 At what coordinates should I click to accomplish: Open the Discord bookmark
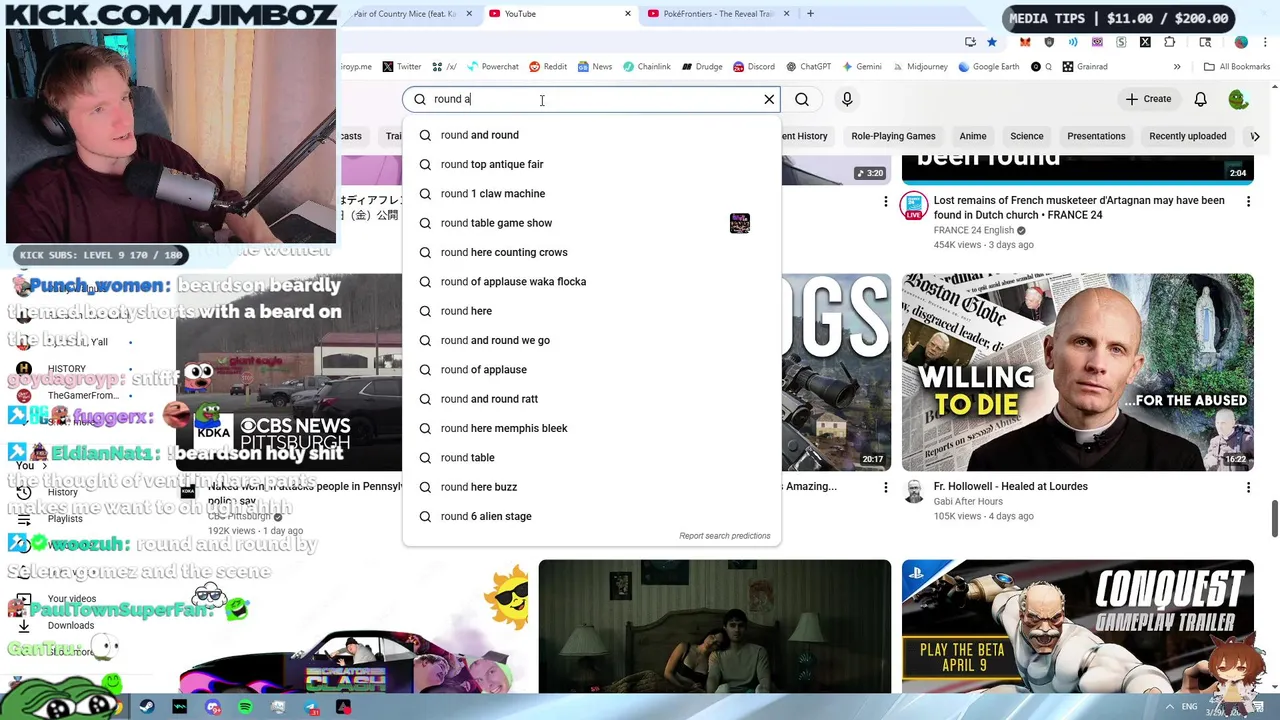[x=753, y=67]
